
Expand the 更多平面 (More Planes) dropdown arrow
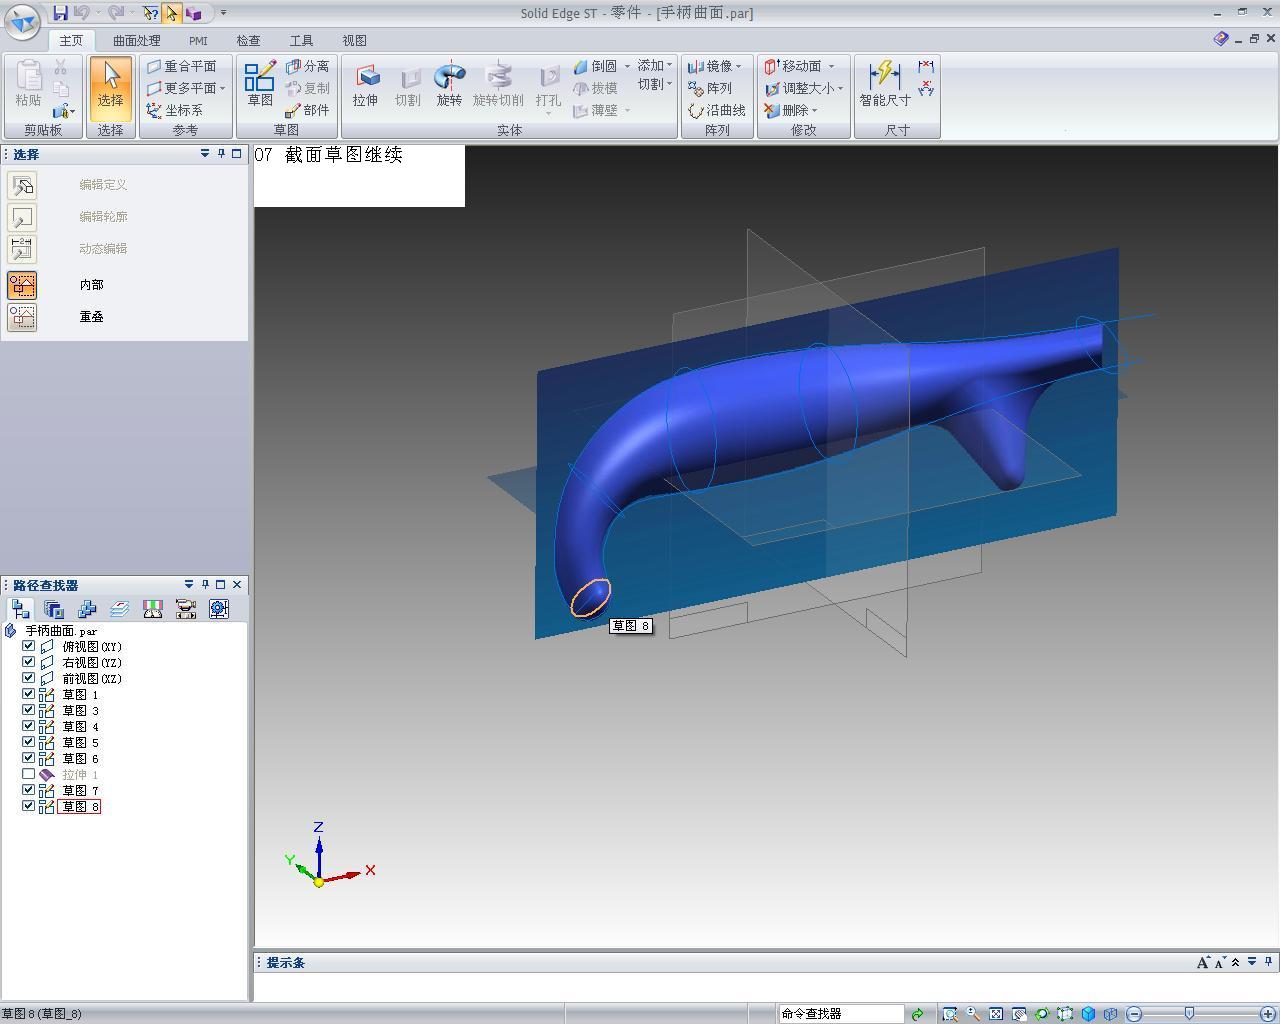[x=222, y=88]
